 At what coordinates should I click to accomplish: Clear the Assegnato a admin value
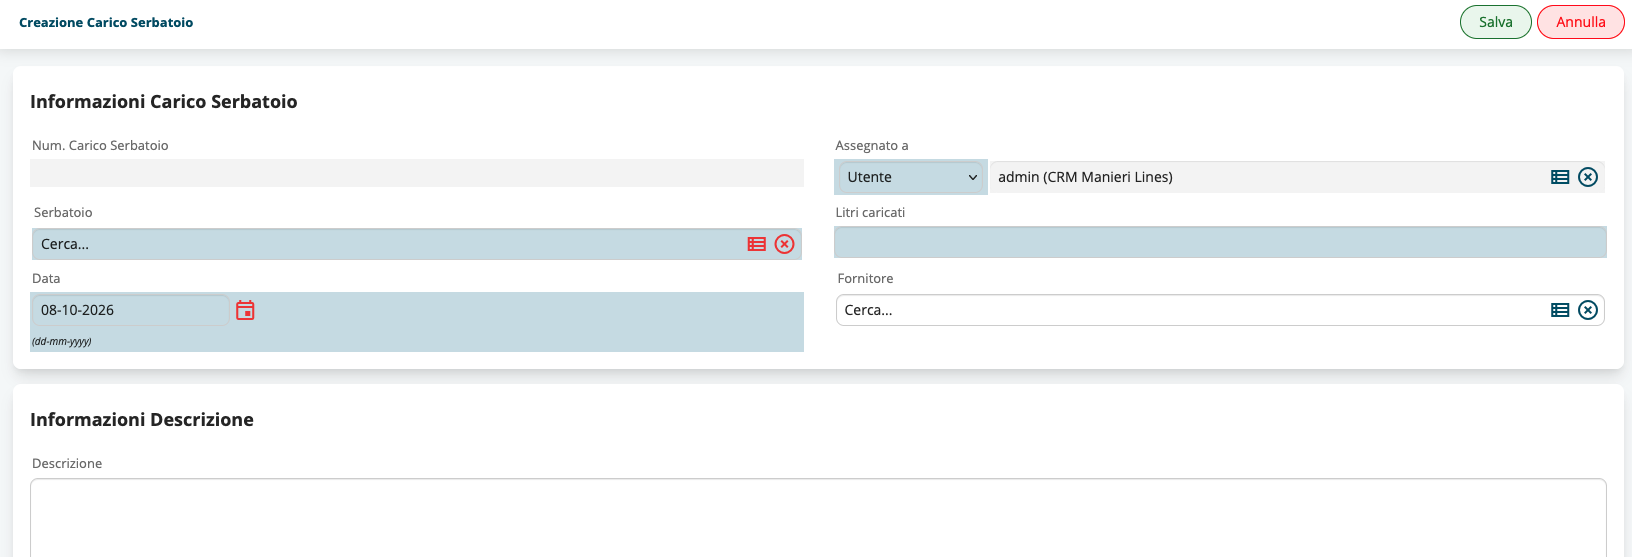click(x=1588, y=177)
